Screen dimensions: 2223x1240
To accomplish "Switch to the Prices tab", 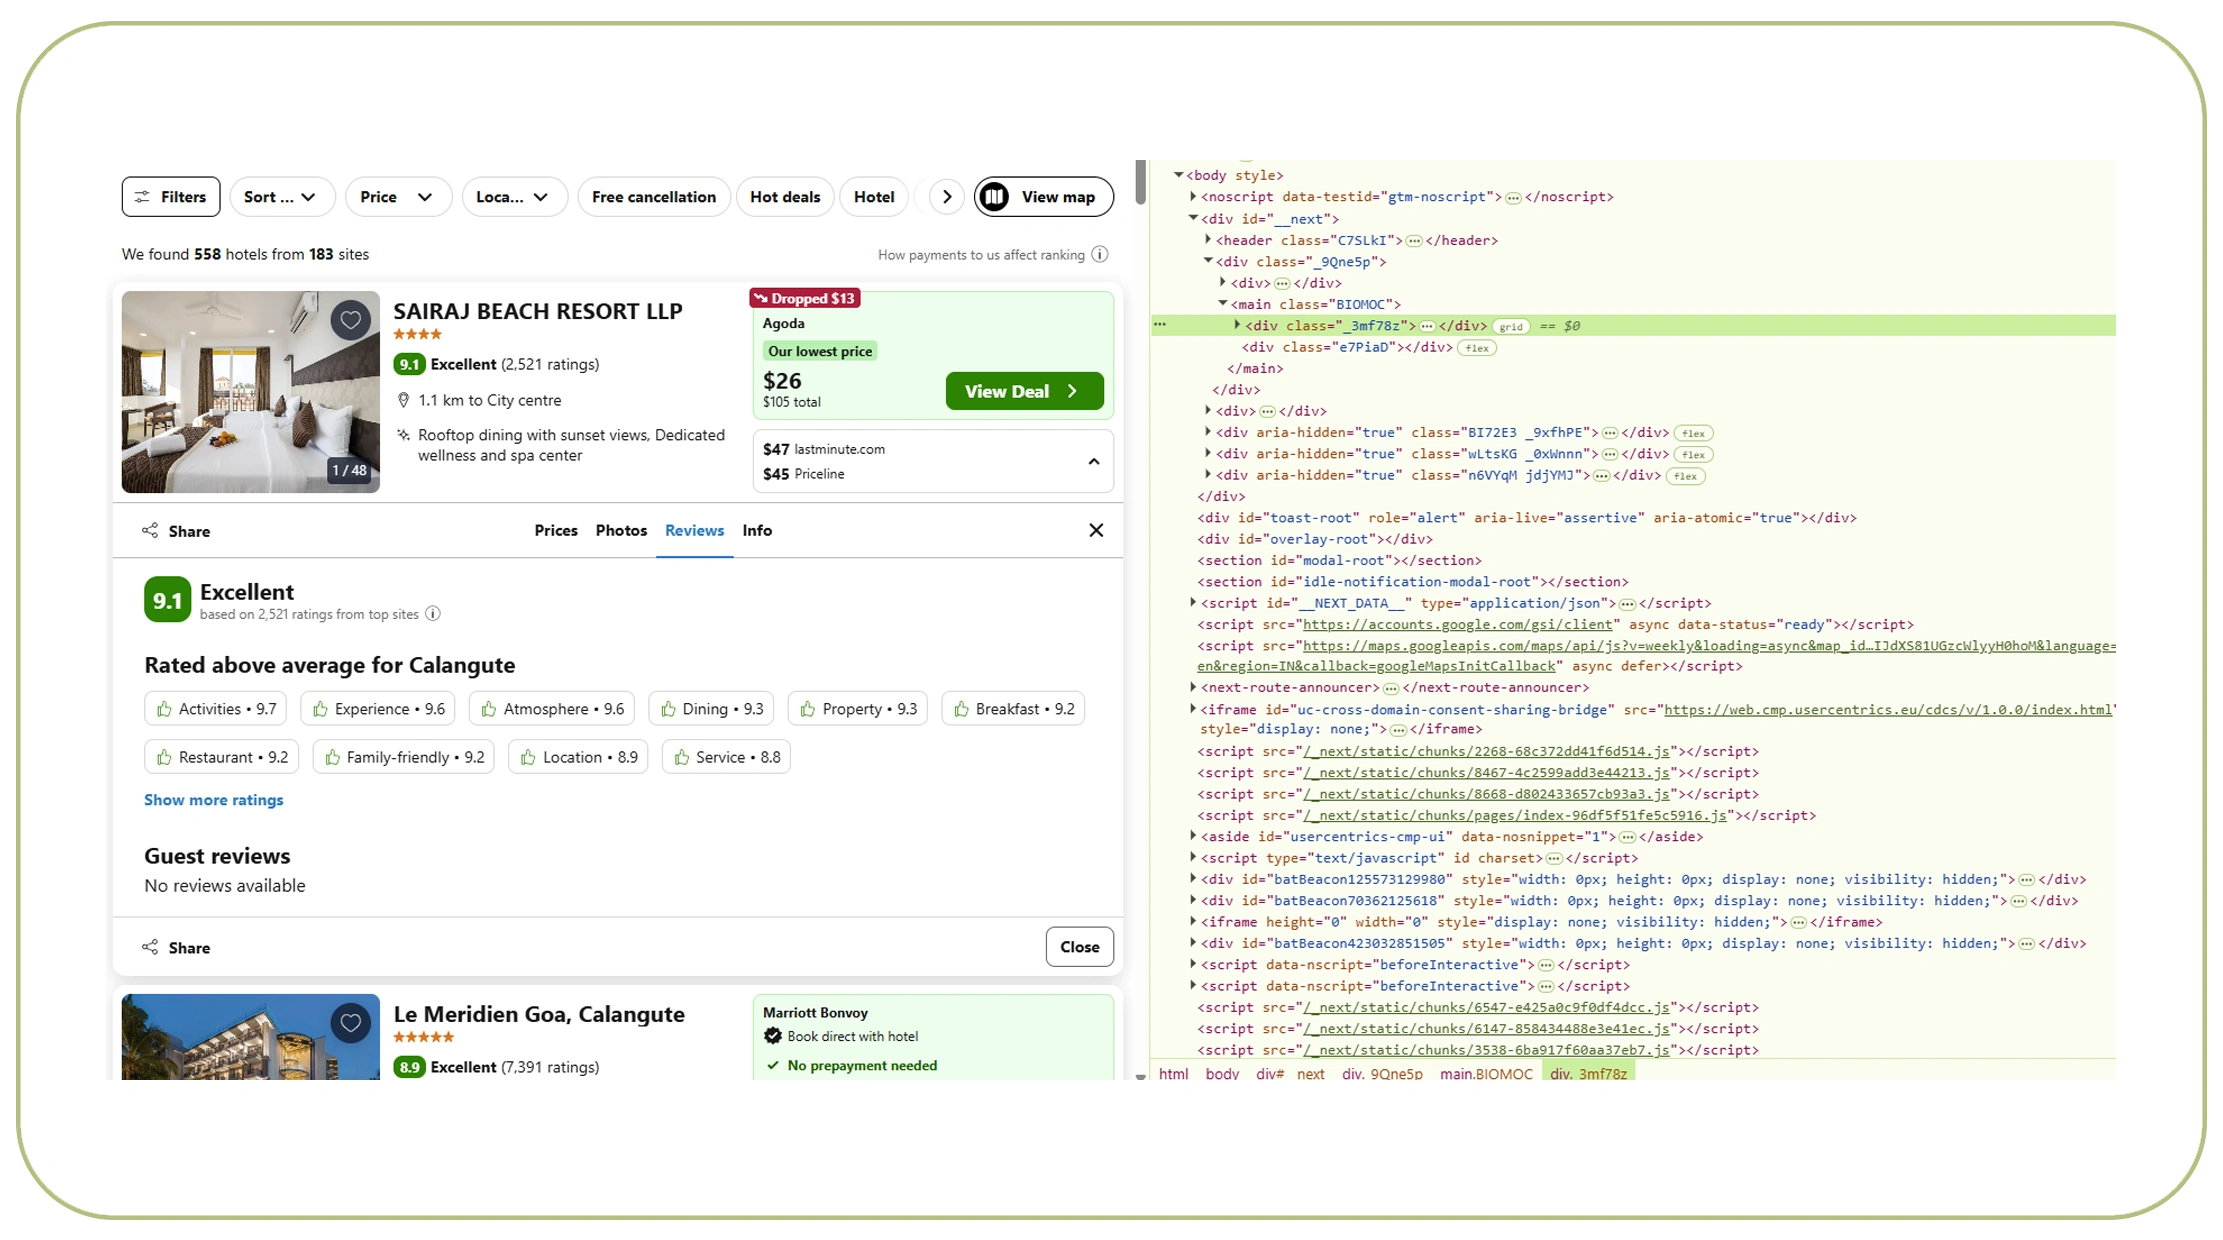I will point(556,530).
